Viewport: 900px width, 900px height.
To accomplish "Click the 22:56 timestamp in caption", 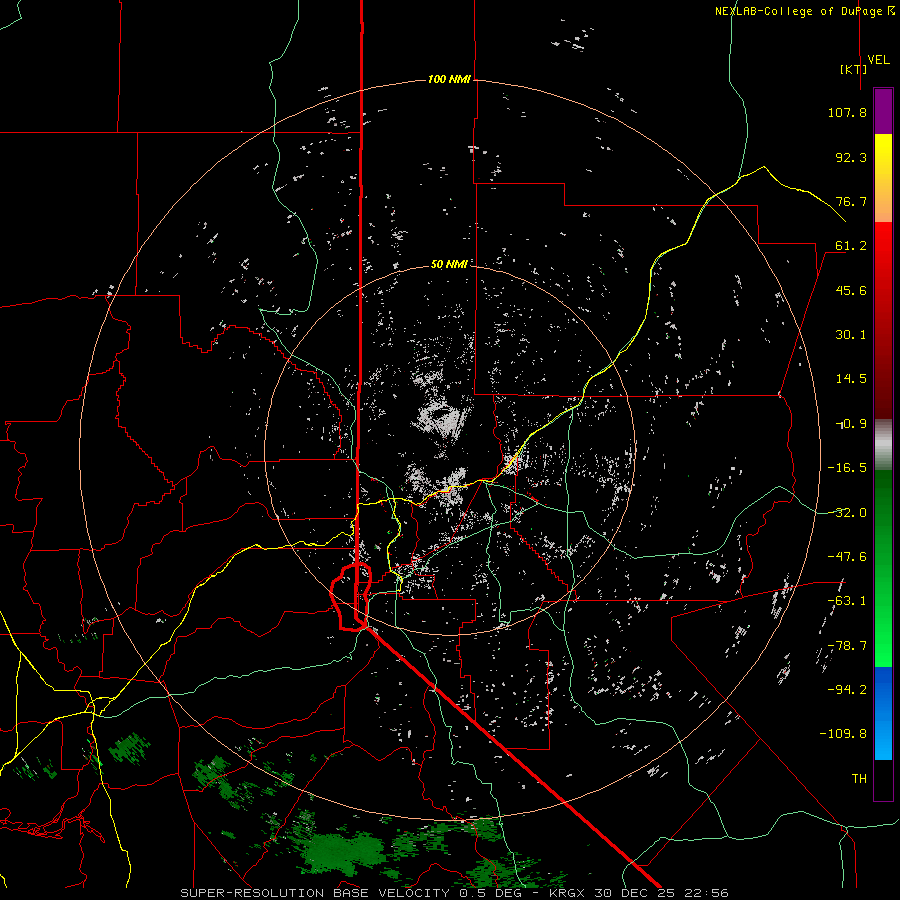I will 709,893.
